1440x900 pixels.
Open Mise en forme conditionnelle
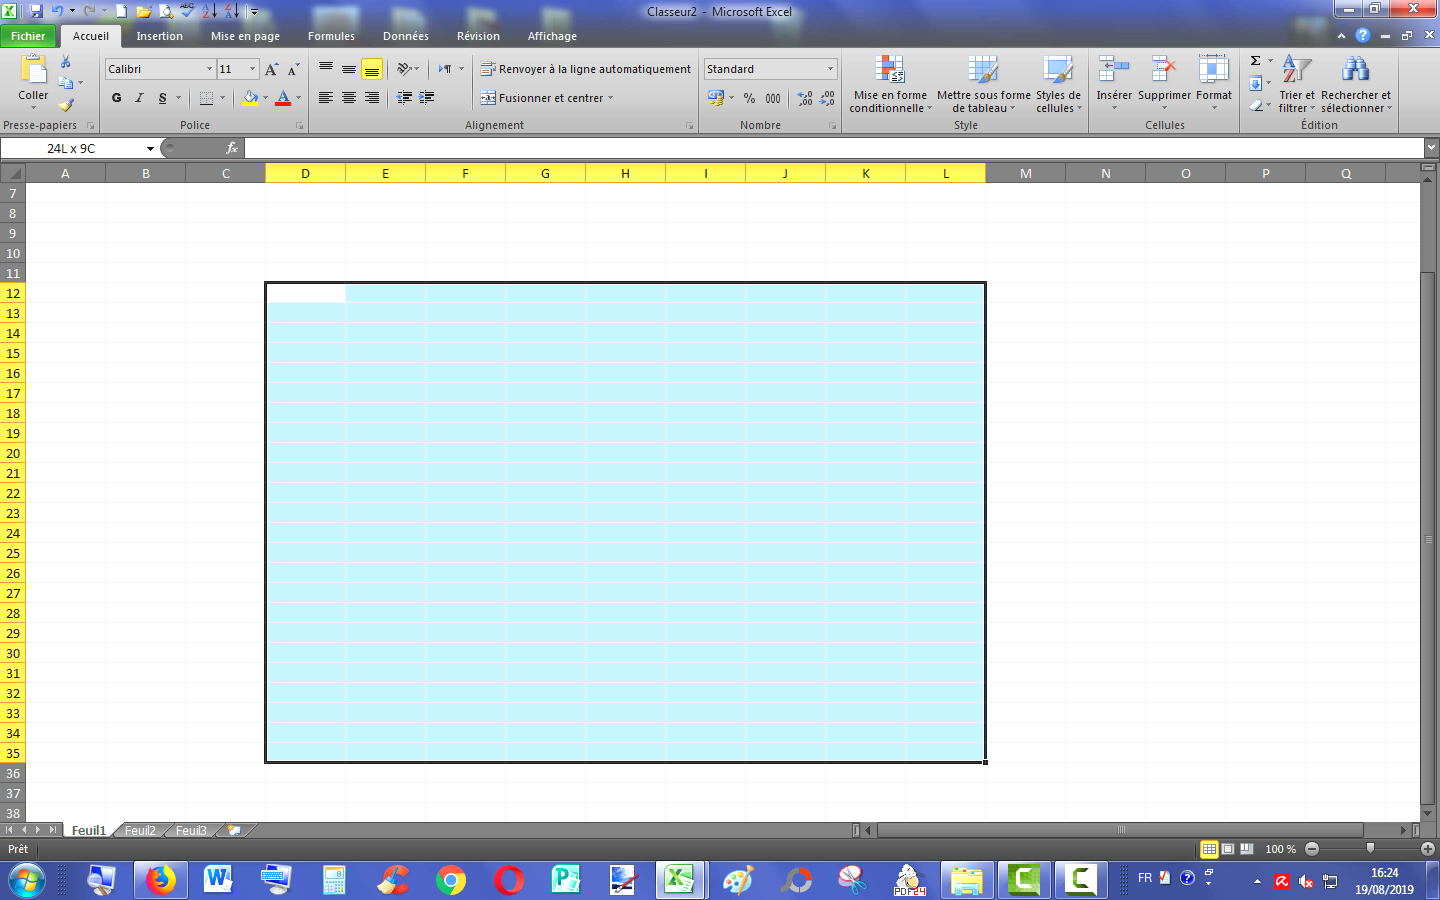coord(890,85)
